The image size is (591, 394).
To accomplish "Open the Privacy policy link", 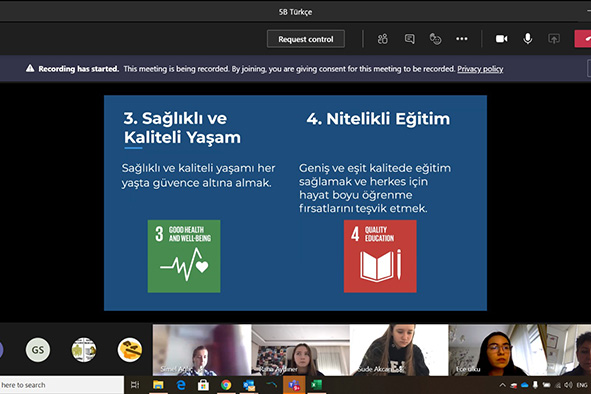I will tap(480, 69).
